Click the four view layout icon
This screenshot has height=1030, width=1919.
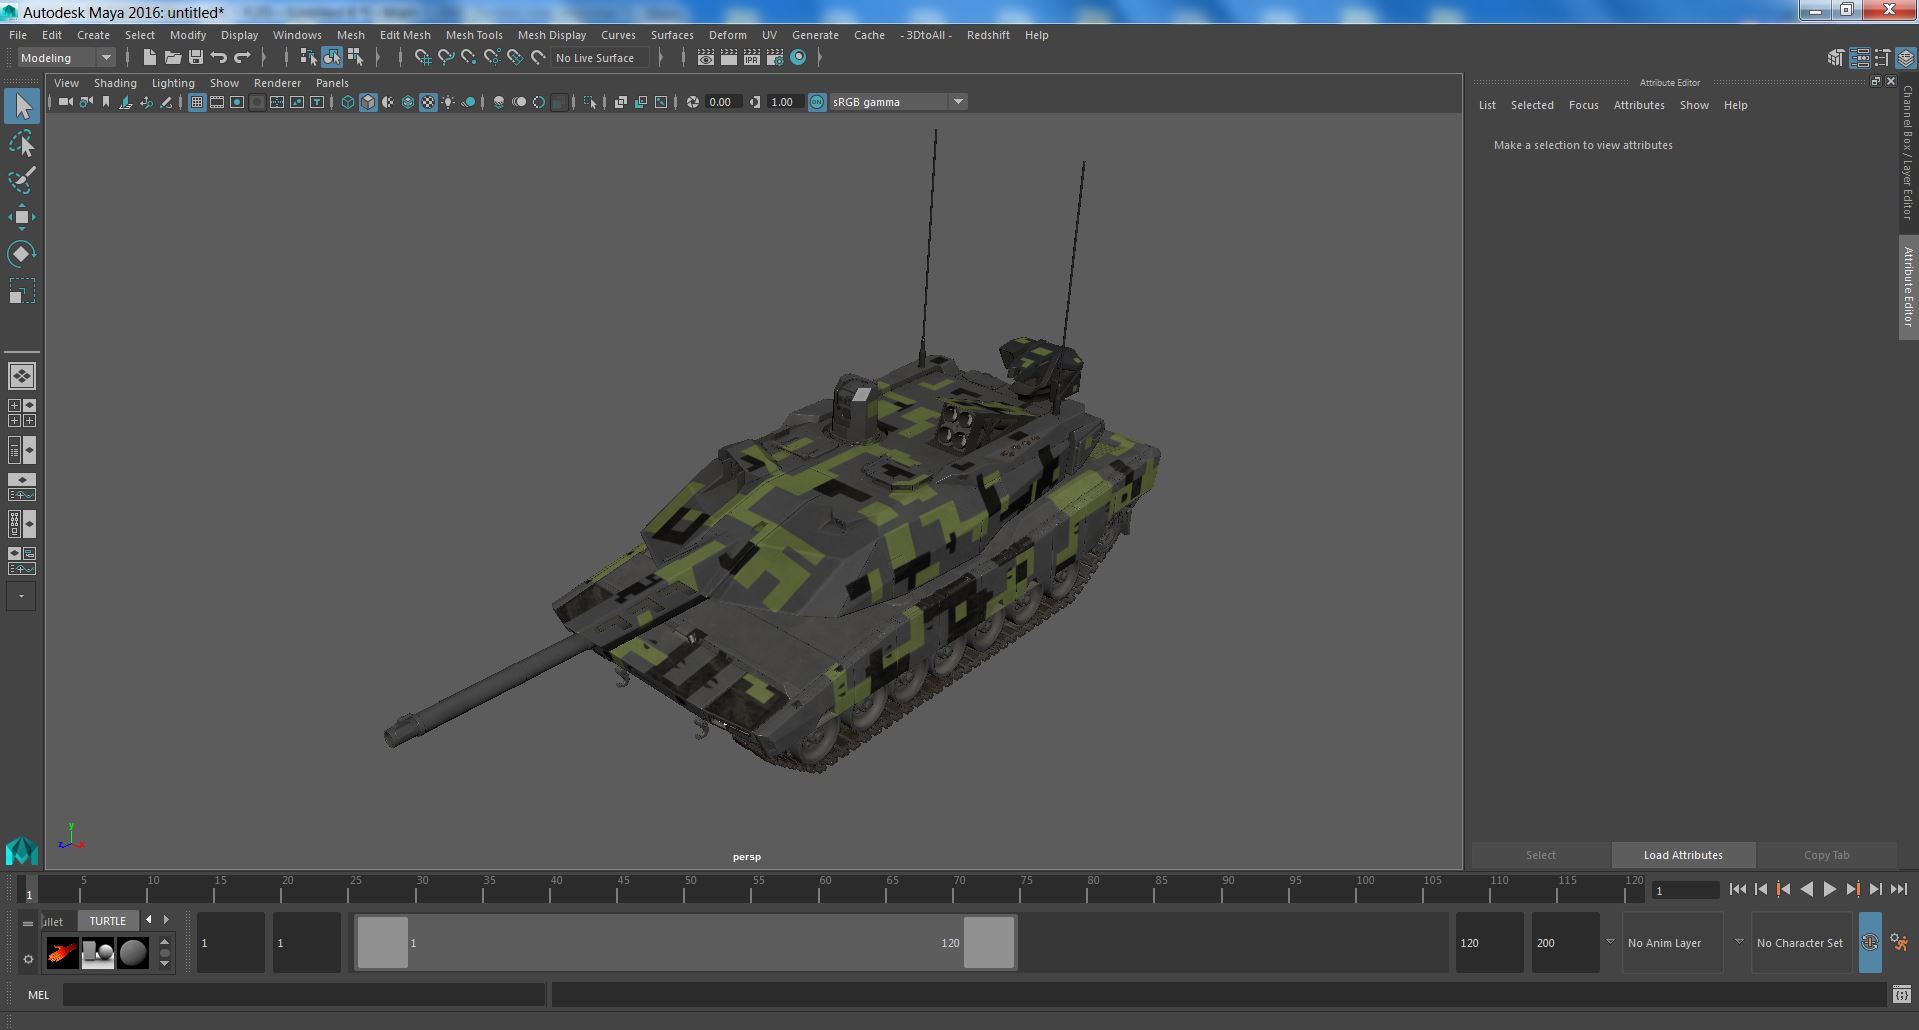tap(22, 413)
